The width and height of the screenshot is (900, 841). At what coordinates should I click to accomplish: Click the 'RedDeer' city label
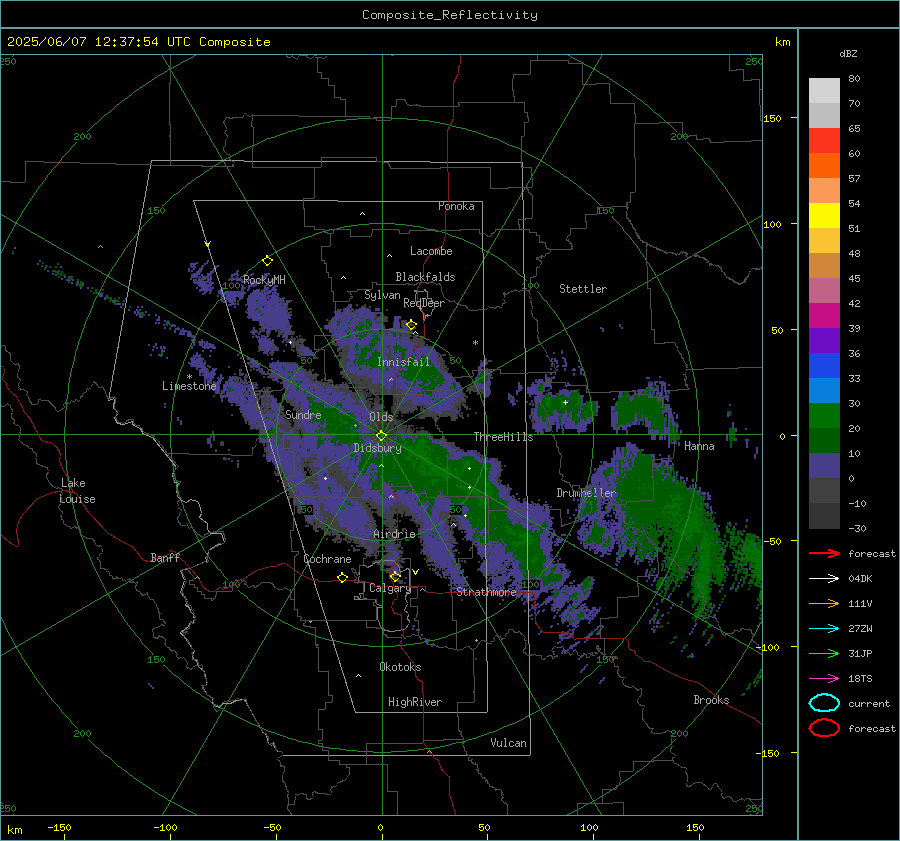[x=424, y=303]
